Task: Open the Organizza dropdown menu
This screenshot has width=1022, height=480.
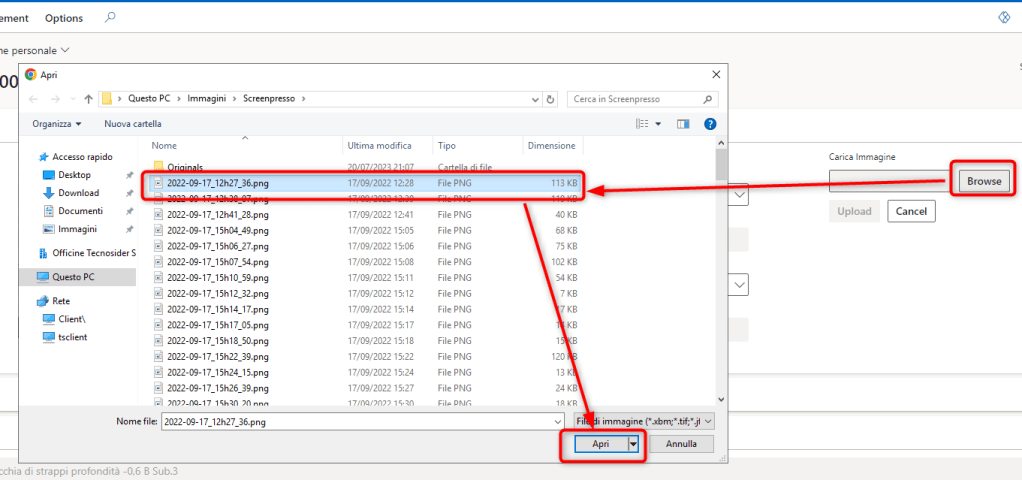Action: (x=57, y=124)
